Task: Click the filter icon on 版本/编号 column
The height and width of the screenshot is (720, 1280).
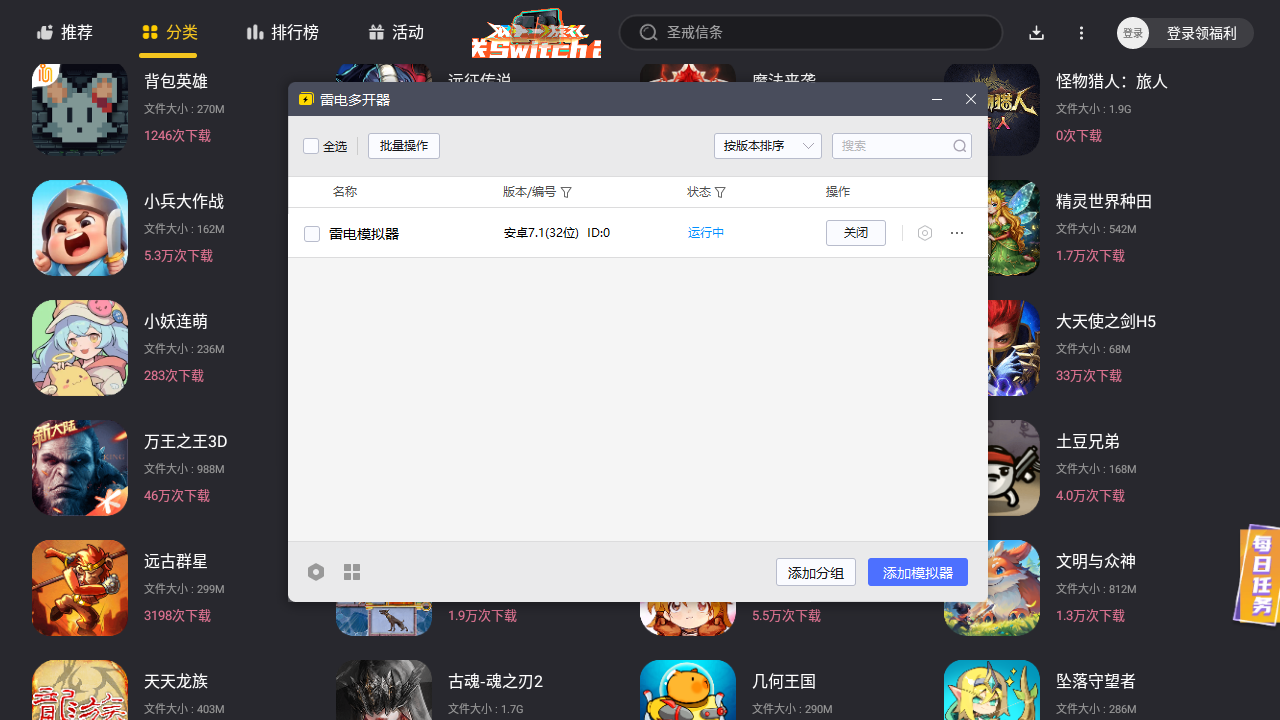Action: (x=566, y=192)
